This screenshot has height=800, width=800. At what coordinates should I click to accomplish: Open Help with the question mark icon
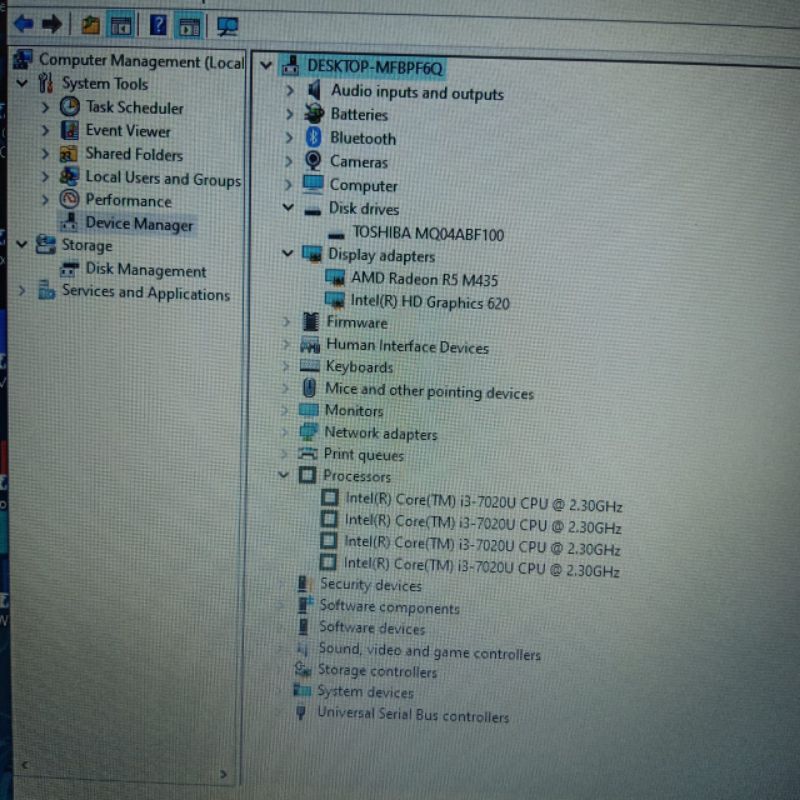158,24
